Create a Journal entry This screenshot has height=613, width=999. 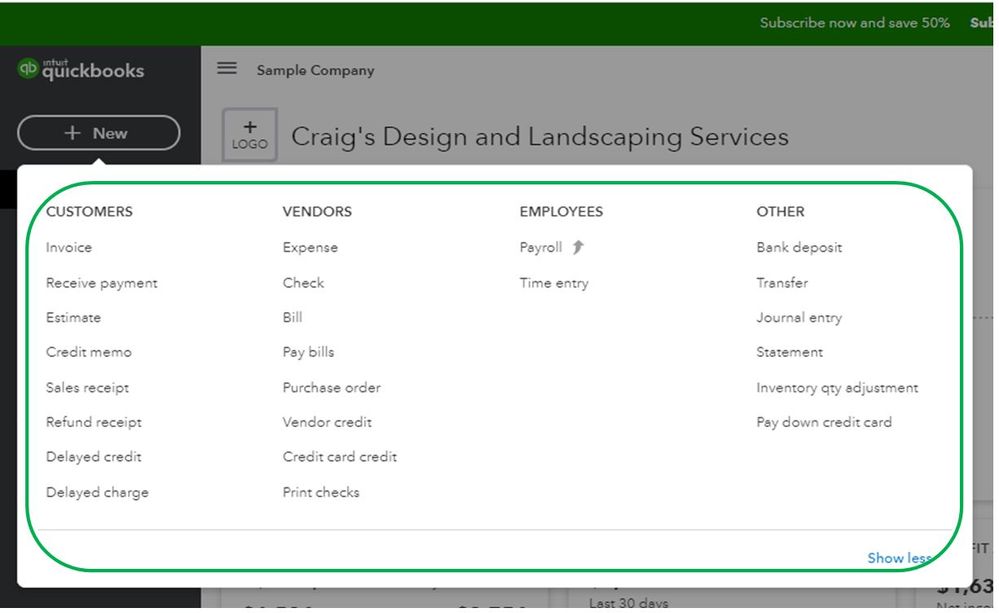click(799, 317)
